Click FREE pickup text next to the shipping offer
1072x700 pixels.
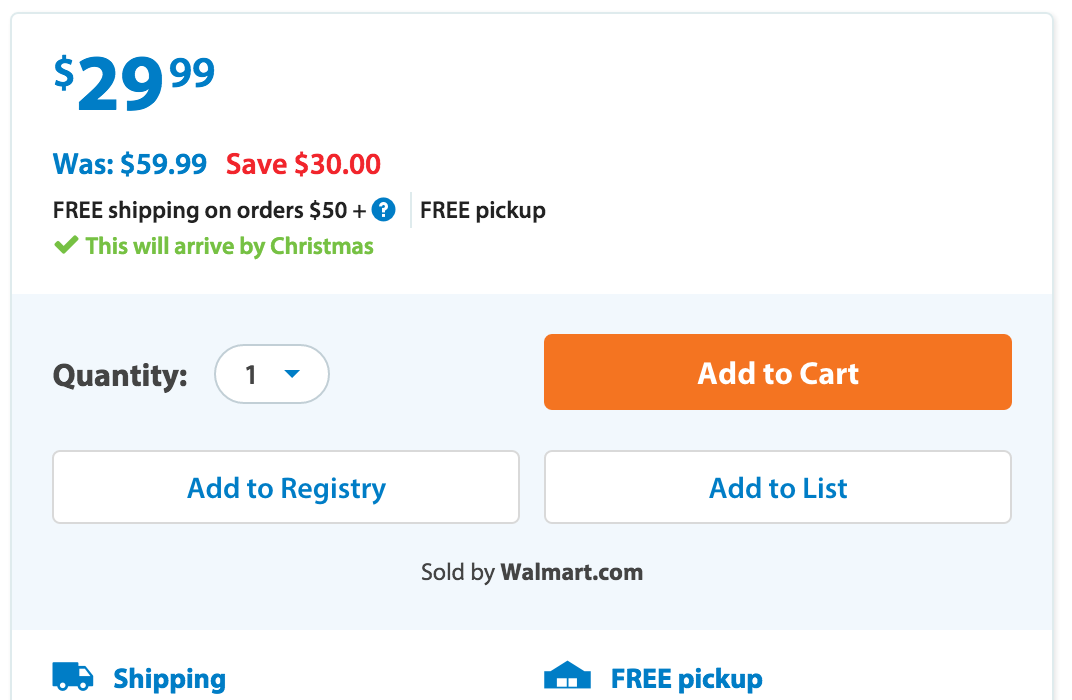click(483, 211)
